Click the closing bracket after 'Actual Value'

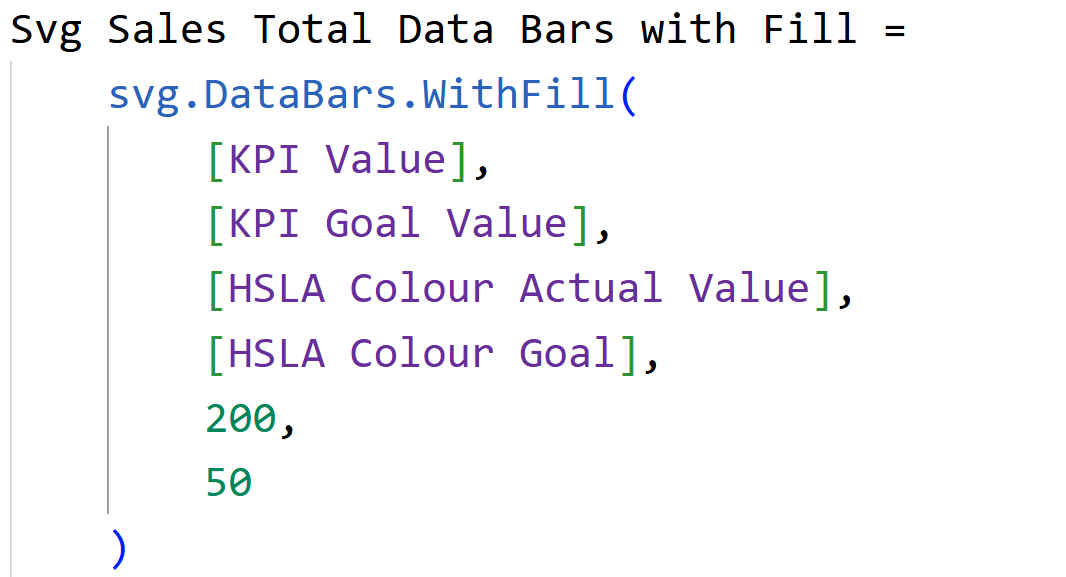[821, 289]
